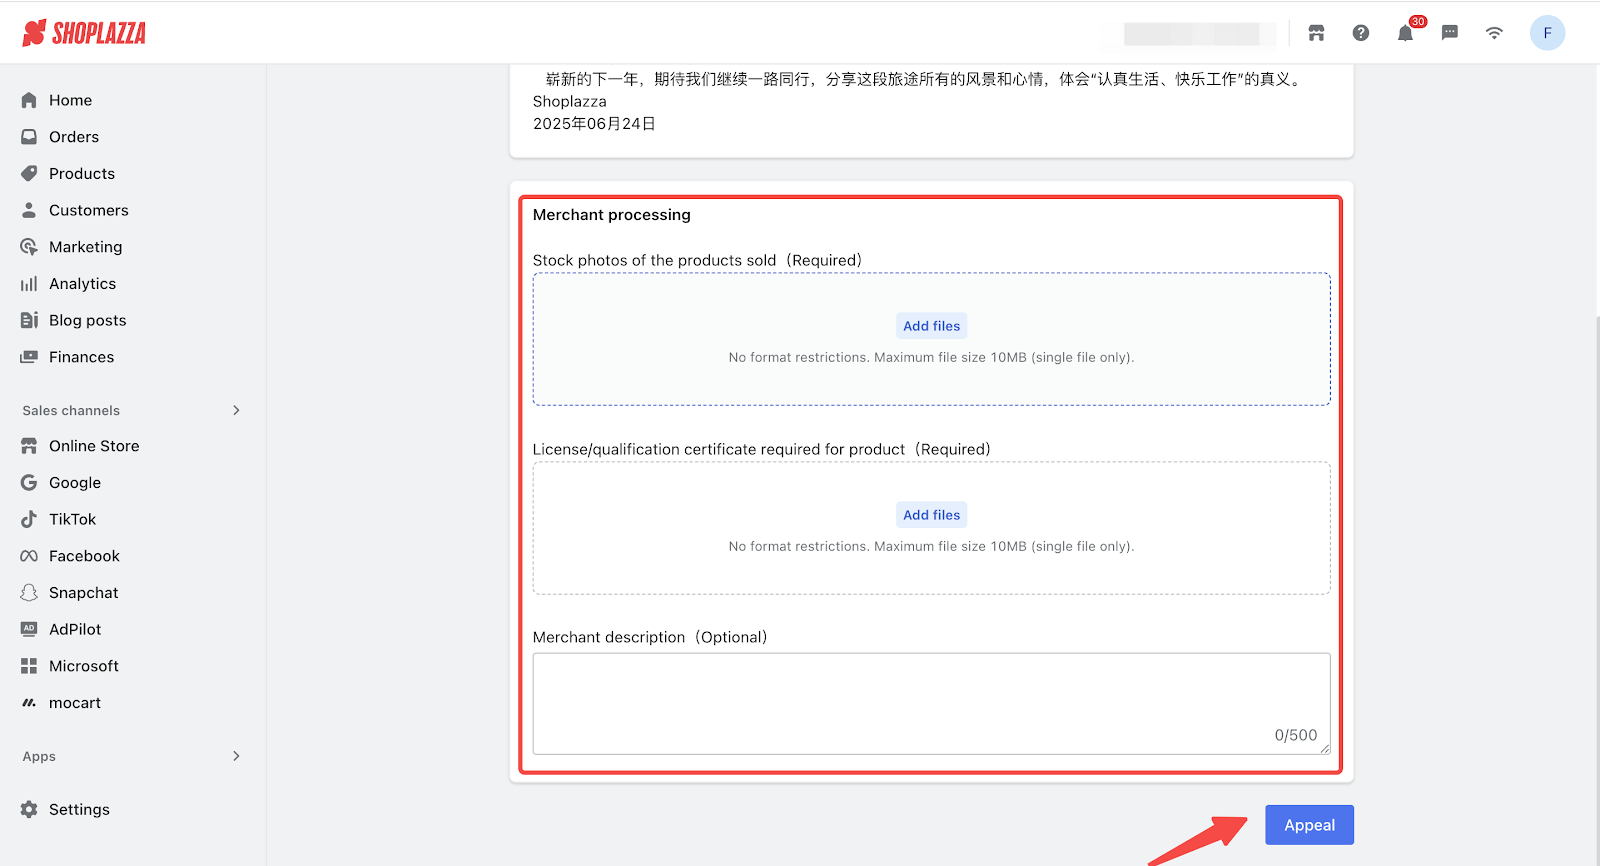Click the Microsoft squares icon
The image size is (1600, 866).
point(29,666)
